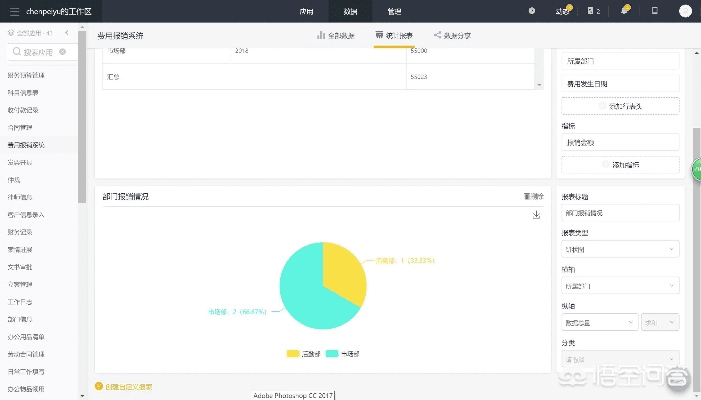
Task: Click the 添加指标 dashed button
Action: coord(620,164)
